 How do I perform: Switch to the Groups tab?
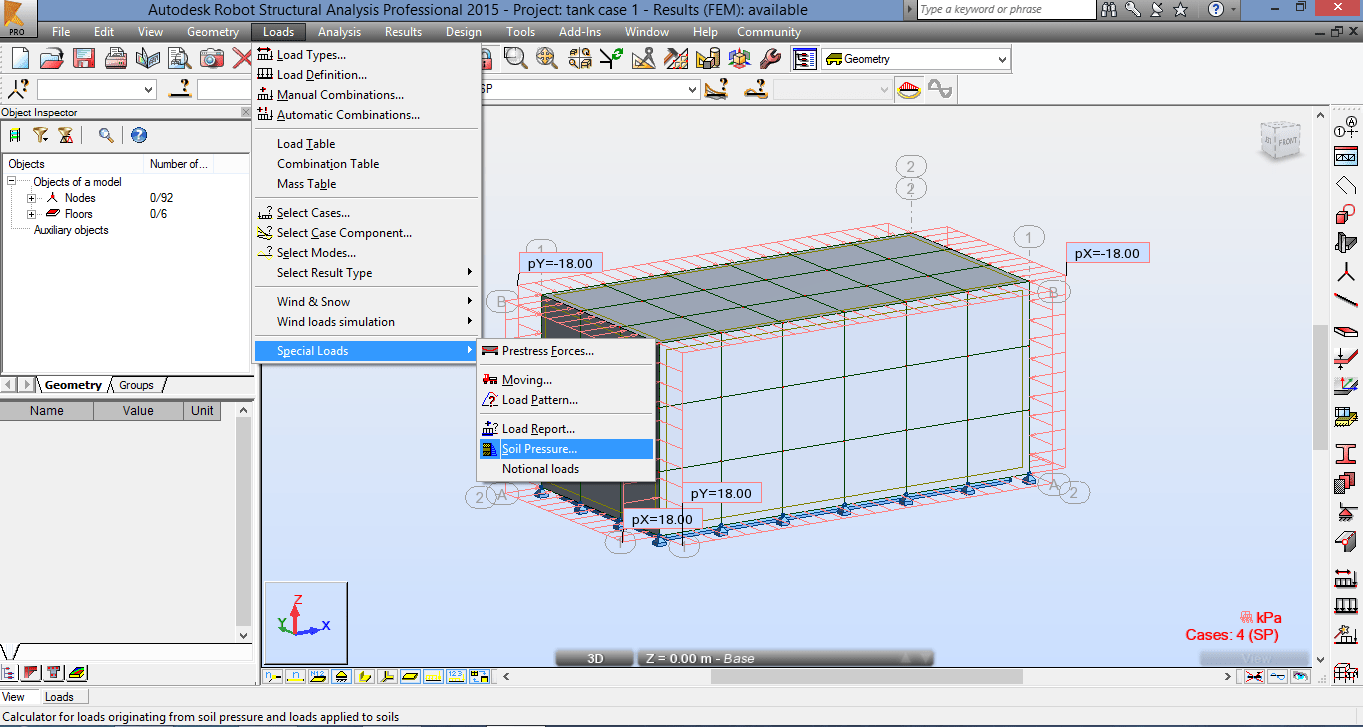(136, 385)
